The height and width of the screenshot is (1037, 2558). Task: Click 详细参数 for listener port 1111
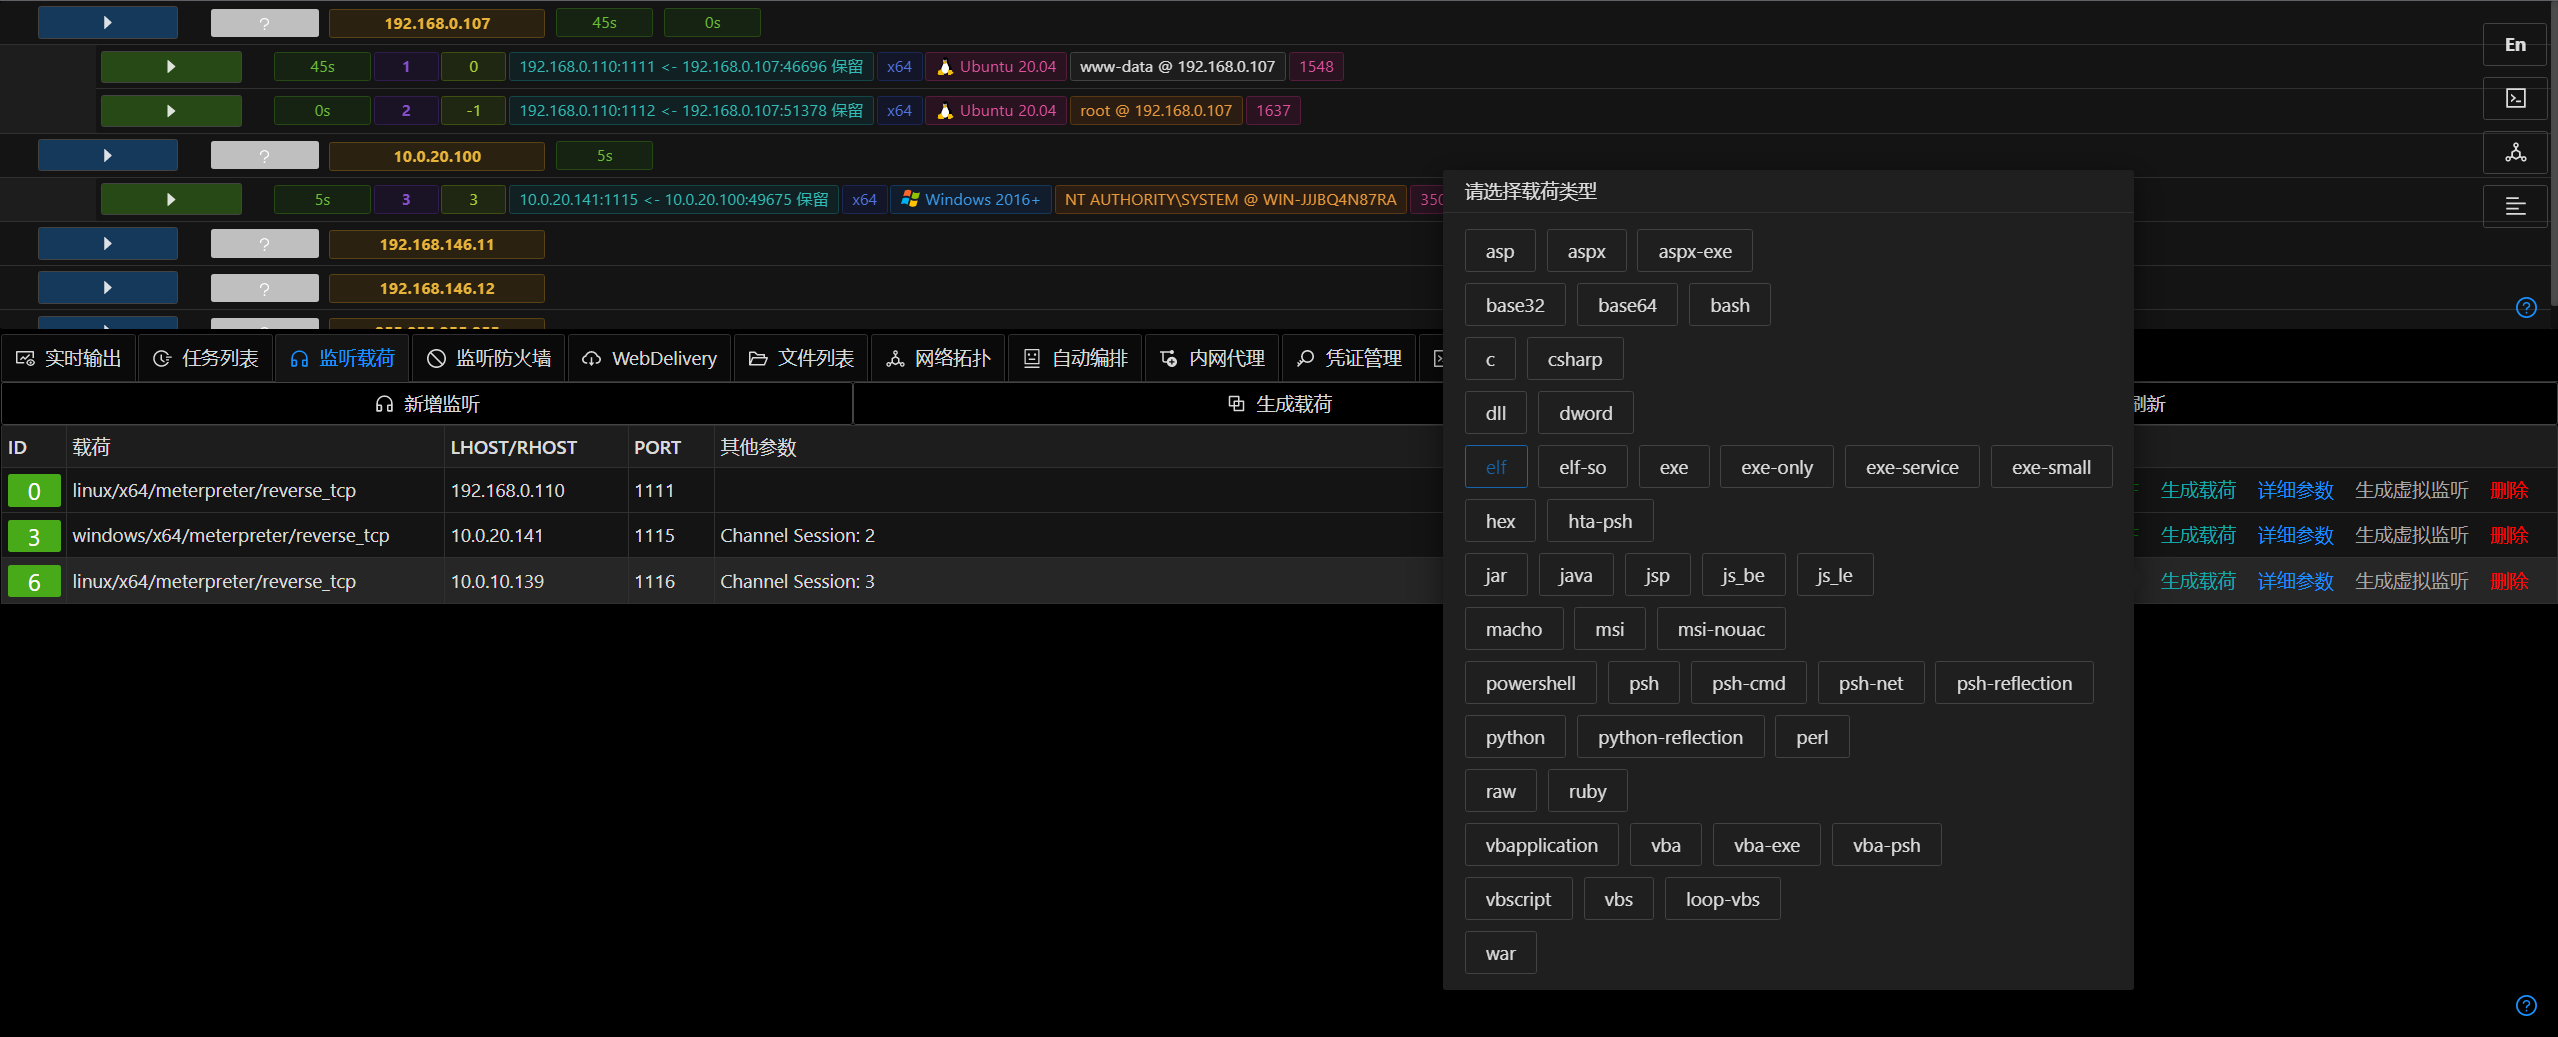pyautogui.click(x=2295, y=490)
